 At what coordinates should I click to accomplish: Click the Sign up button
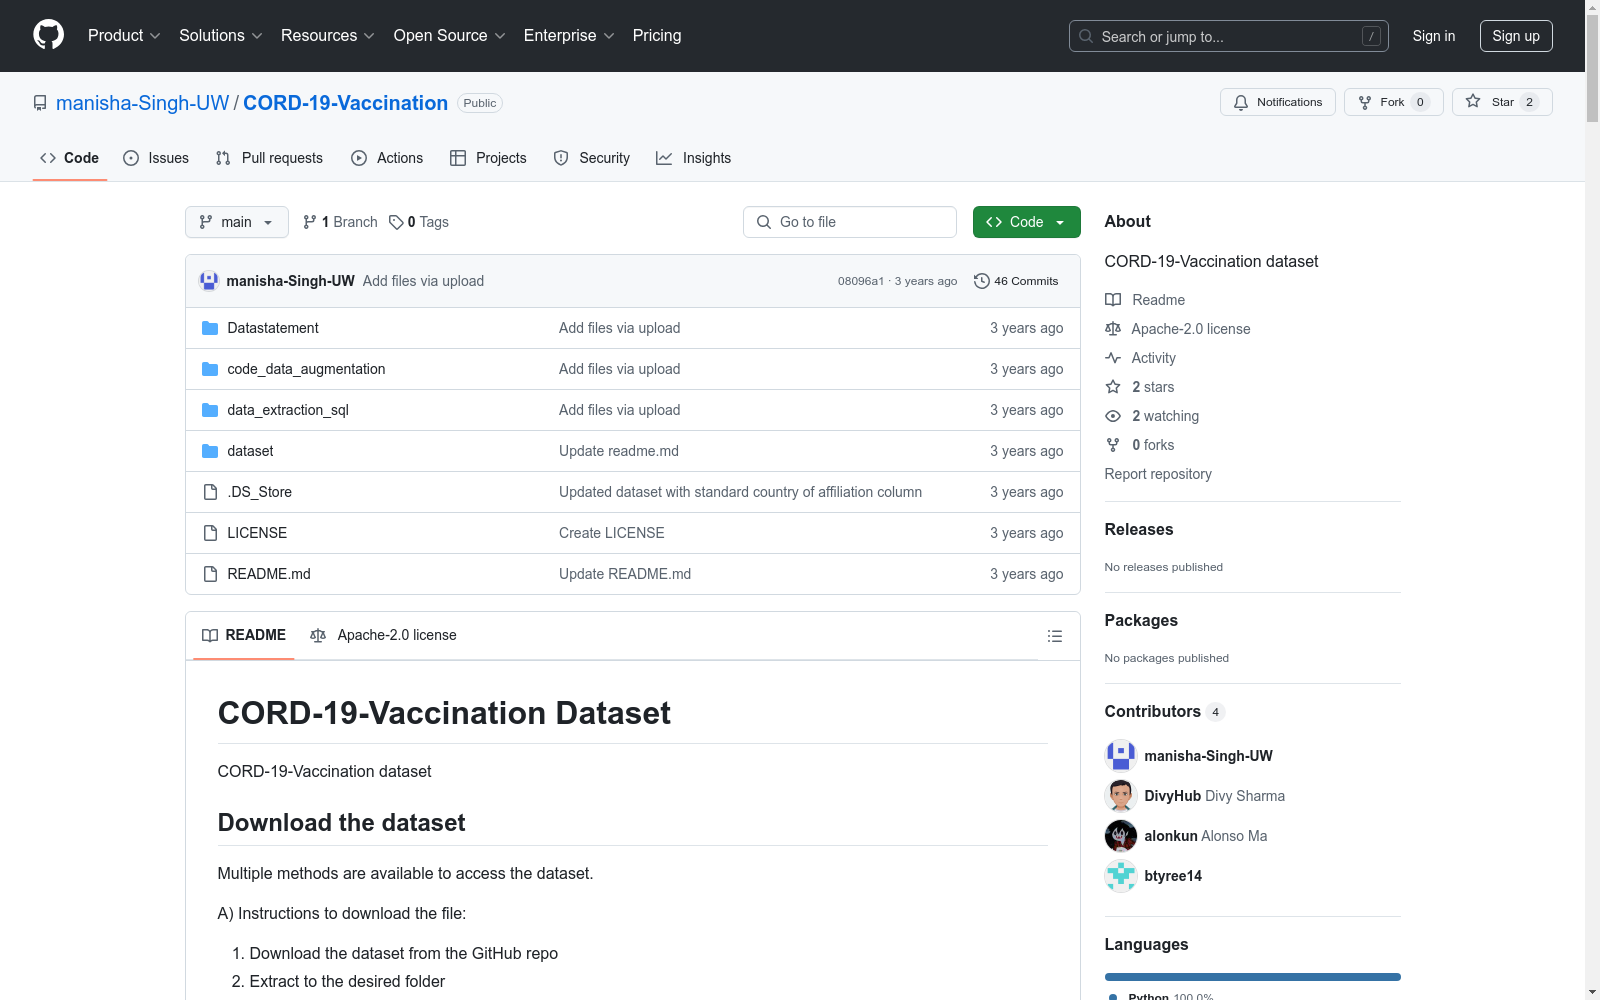[x=1516, y=36]
